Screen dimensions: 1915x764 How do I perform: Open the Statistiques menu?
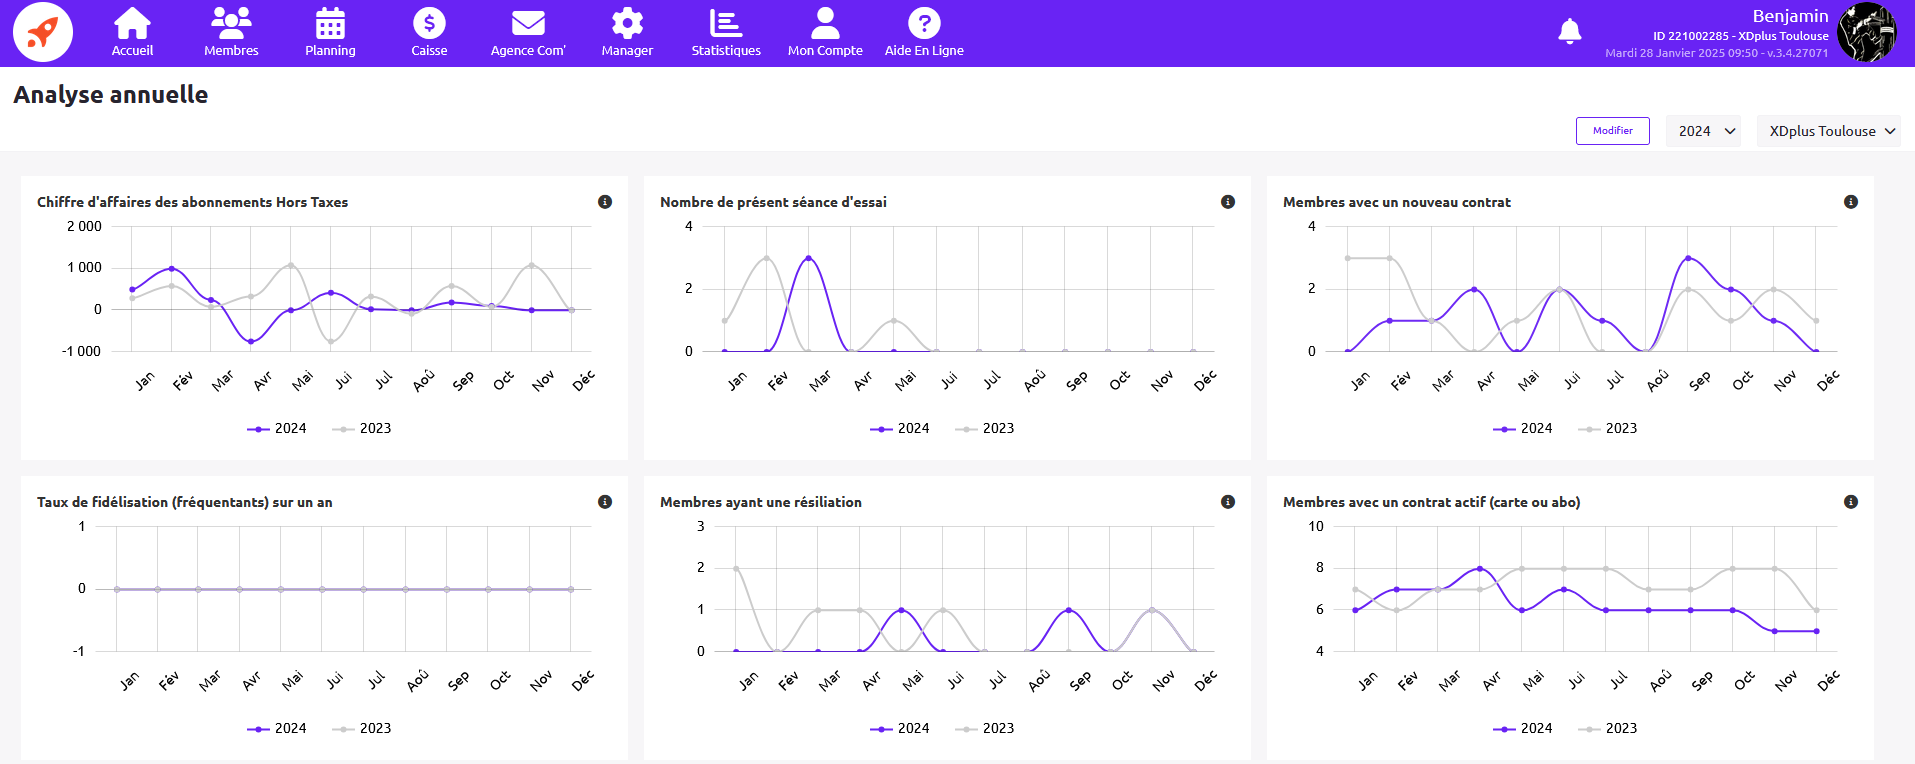726,32
